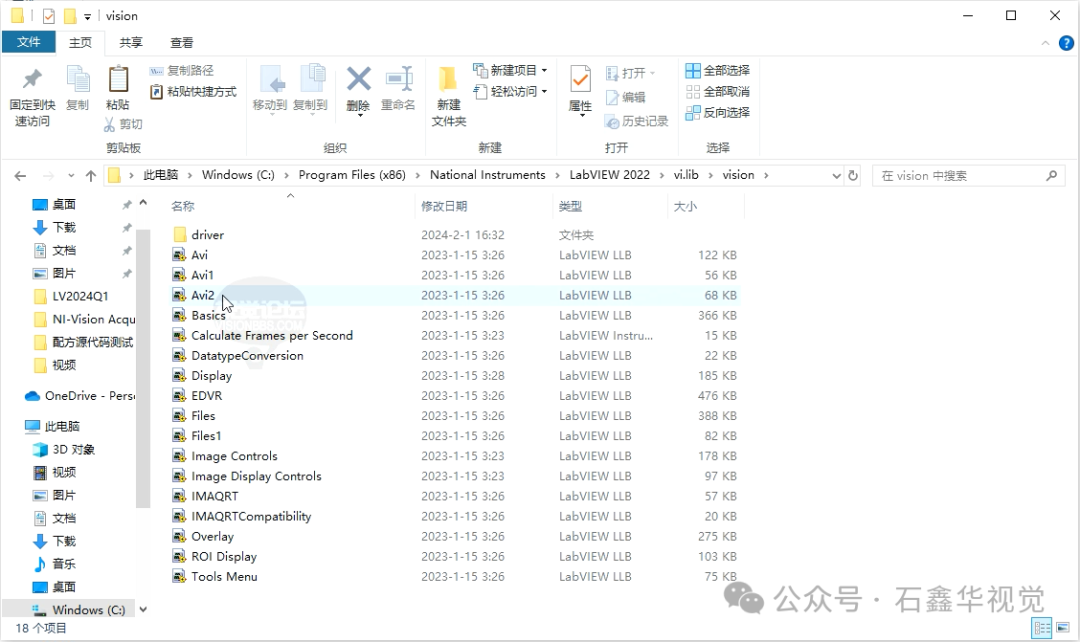The image size is (1080, 642).
Task: Click the Back navigation arrow
Action: pyautogui.click(x=20, y=176)
